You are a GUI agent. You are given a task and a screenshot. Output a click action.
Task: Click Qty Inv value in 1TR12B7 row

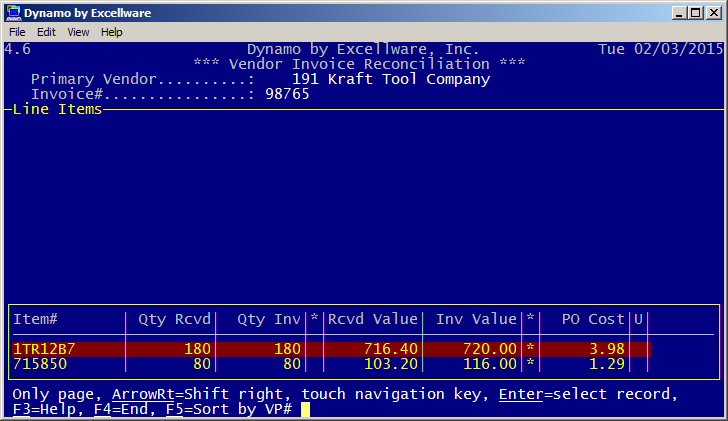(287, 349)
